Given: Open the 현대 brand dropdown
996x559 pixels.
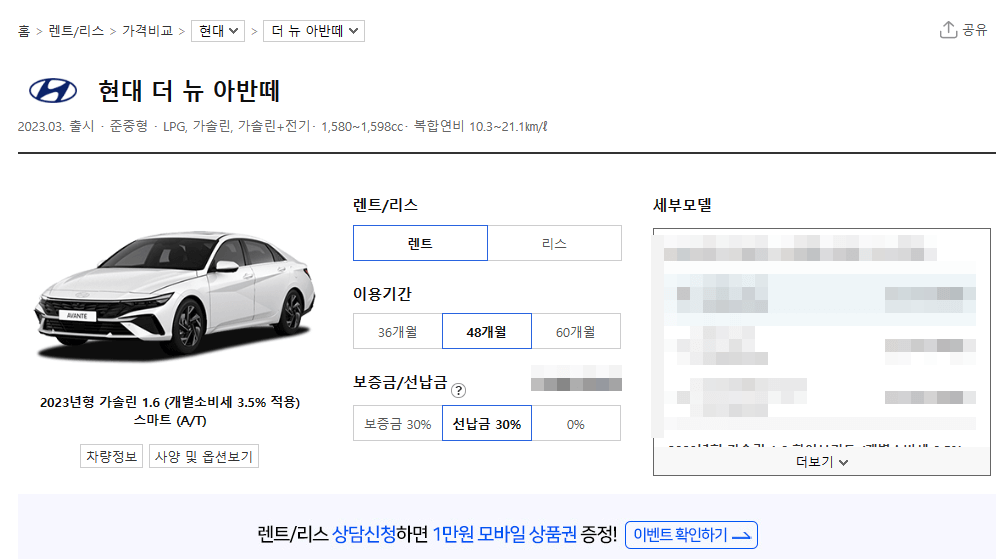Looking at the screenshot, I should pyautogui.click(x=218, y=30).
